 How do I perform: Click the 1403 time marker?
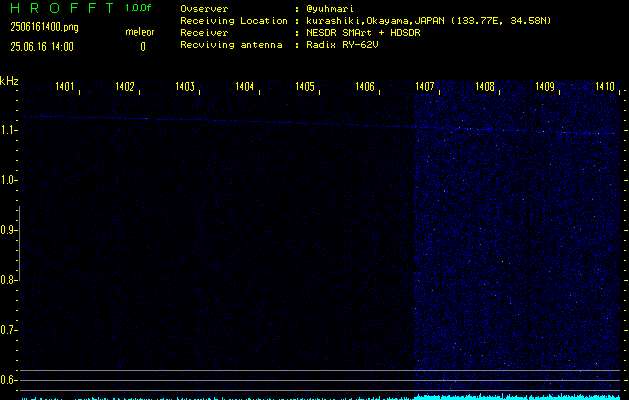tap(185, 86)
